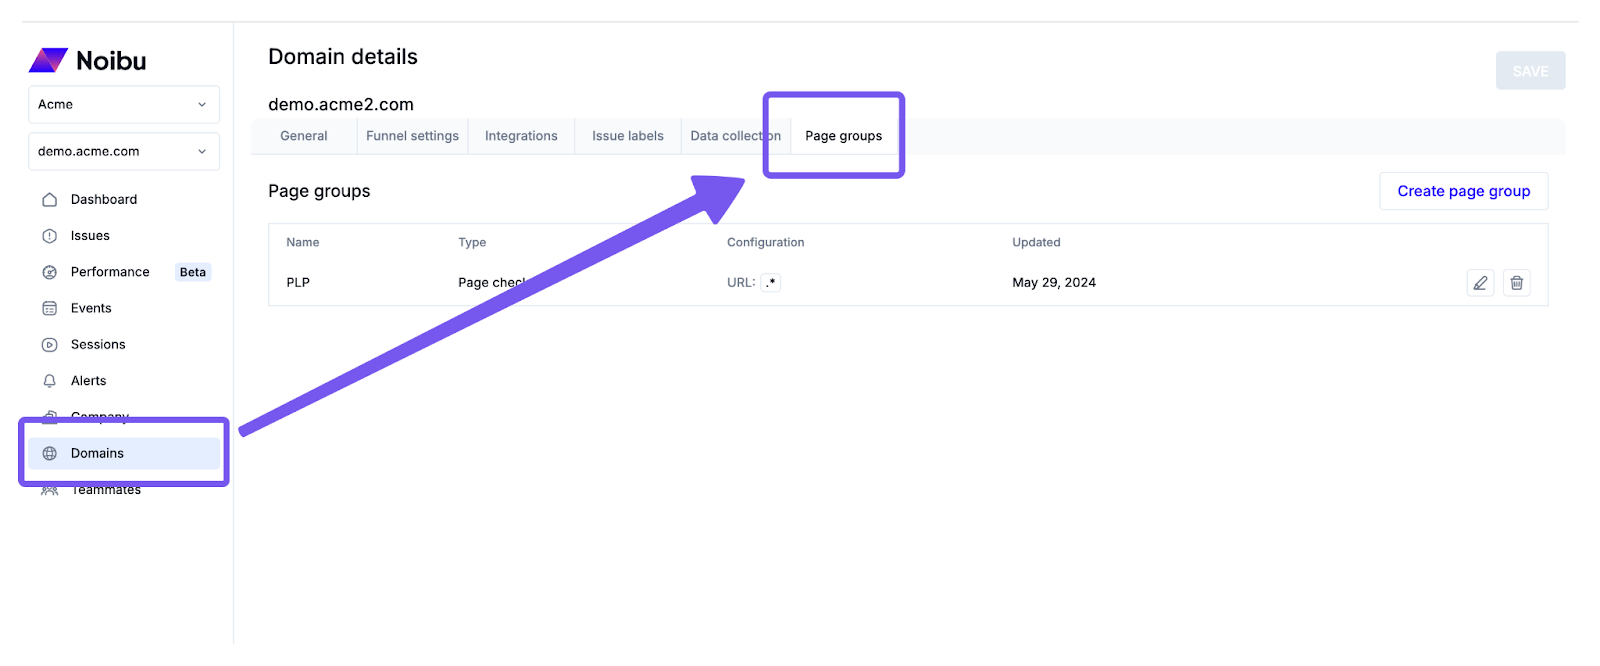Edit the PLP page group

(x=1480, y=283)
